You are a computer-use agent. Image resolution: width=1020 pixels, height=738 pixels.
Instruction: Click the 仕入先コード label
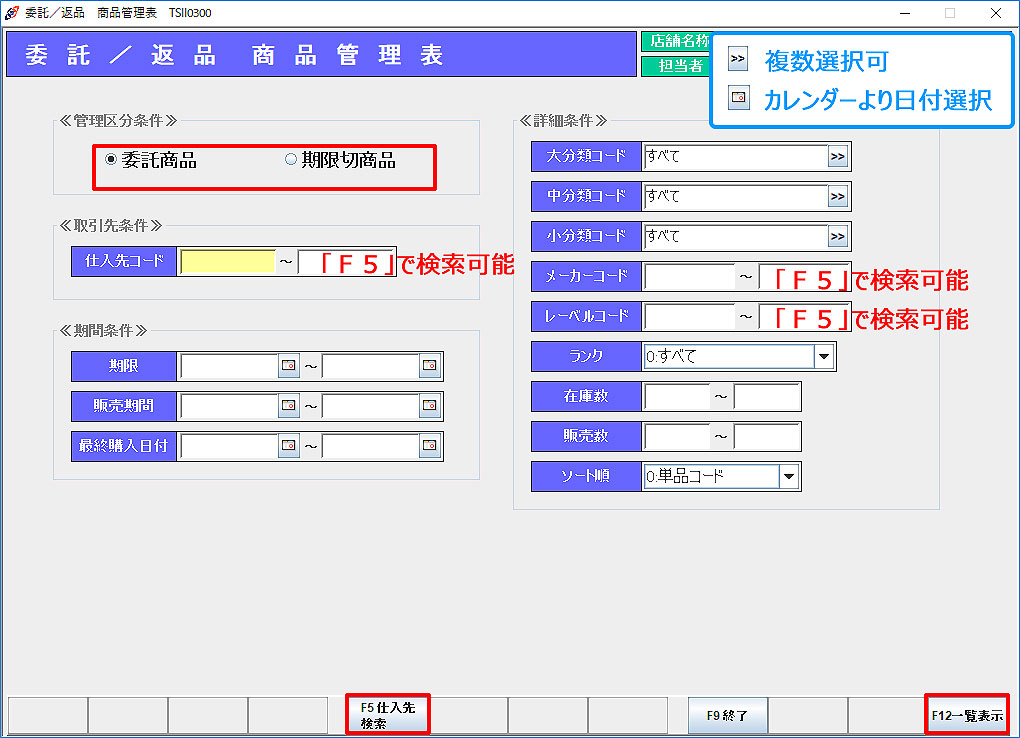124,262
